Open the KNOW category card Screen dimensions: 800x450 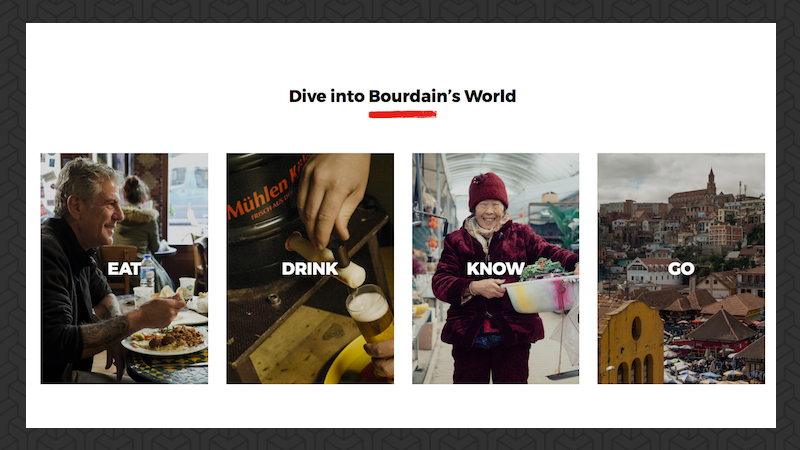click(495, 268)
